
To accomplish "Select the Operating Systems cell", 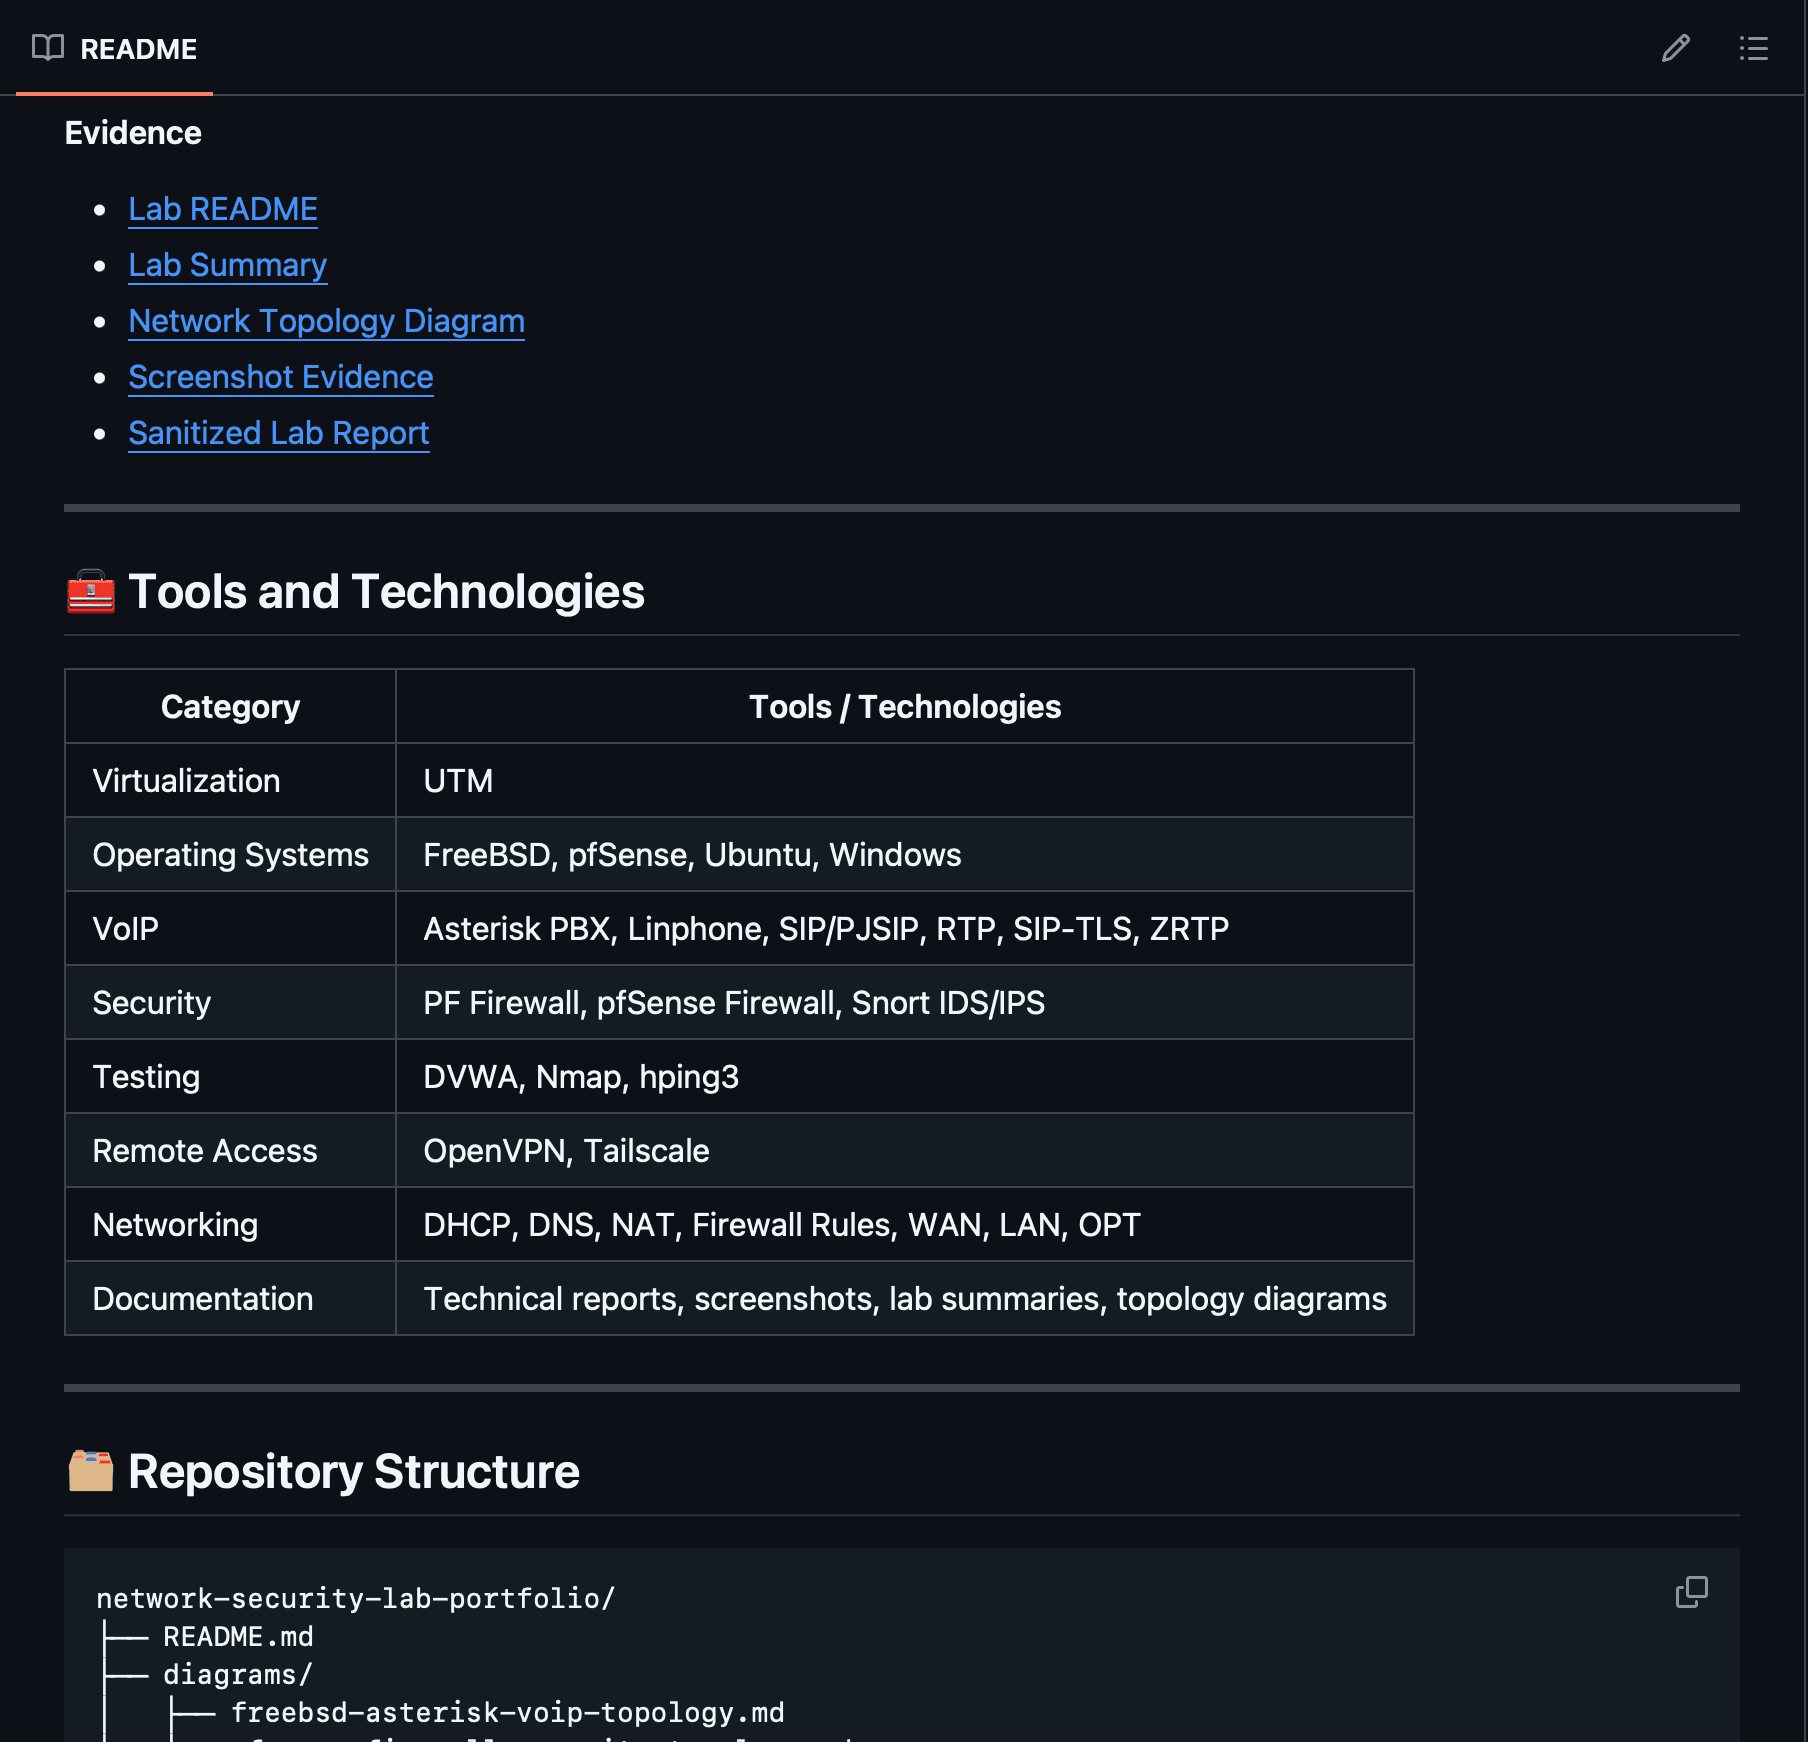I will point(231,855).
